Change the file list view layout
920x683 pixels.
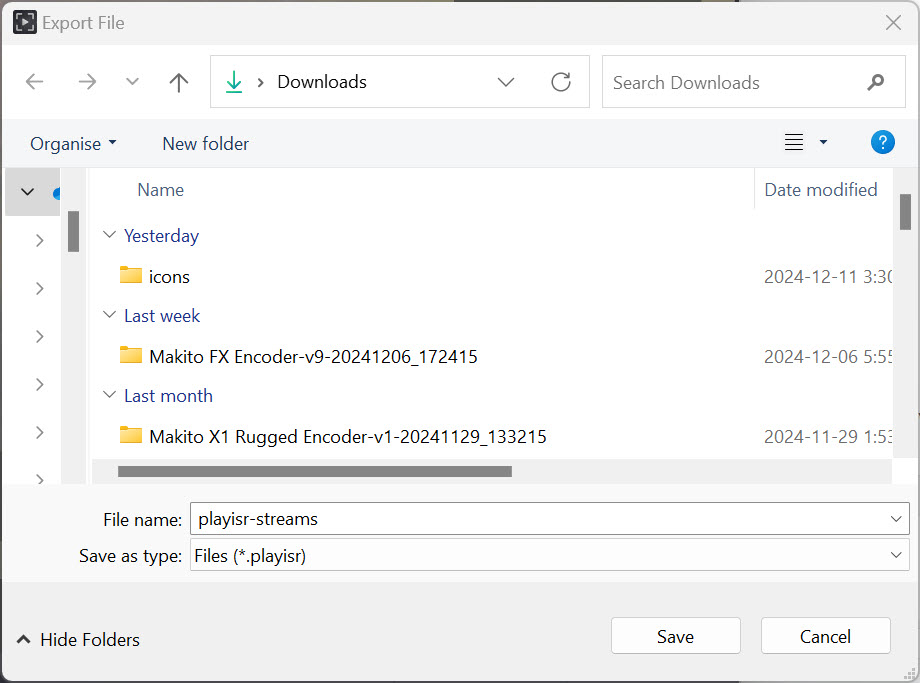pyautogui.click(x=794, y=143)
